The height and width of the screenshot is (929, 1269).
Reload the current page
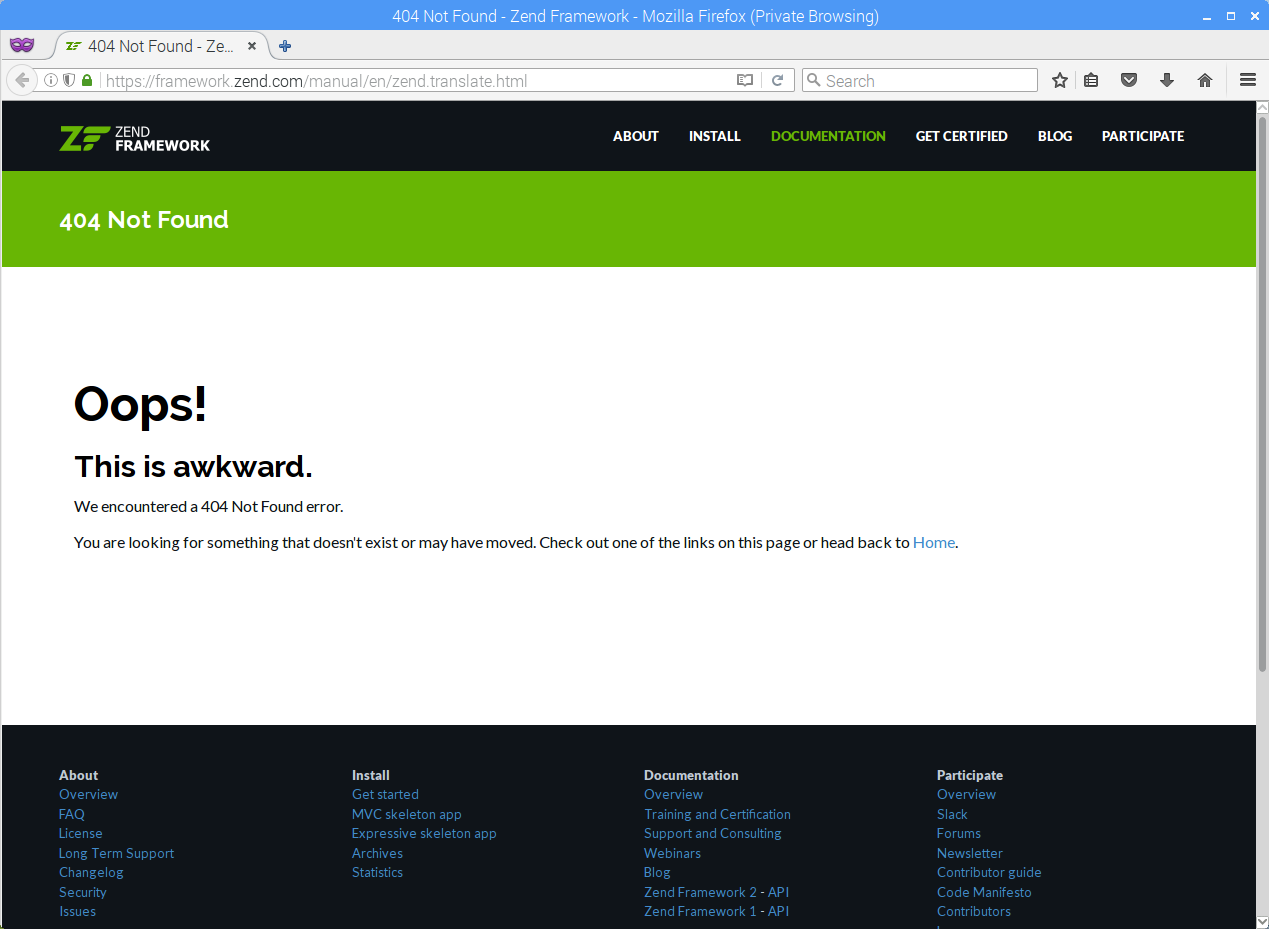click(777, 80)
